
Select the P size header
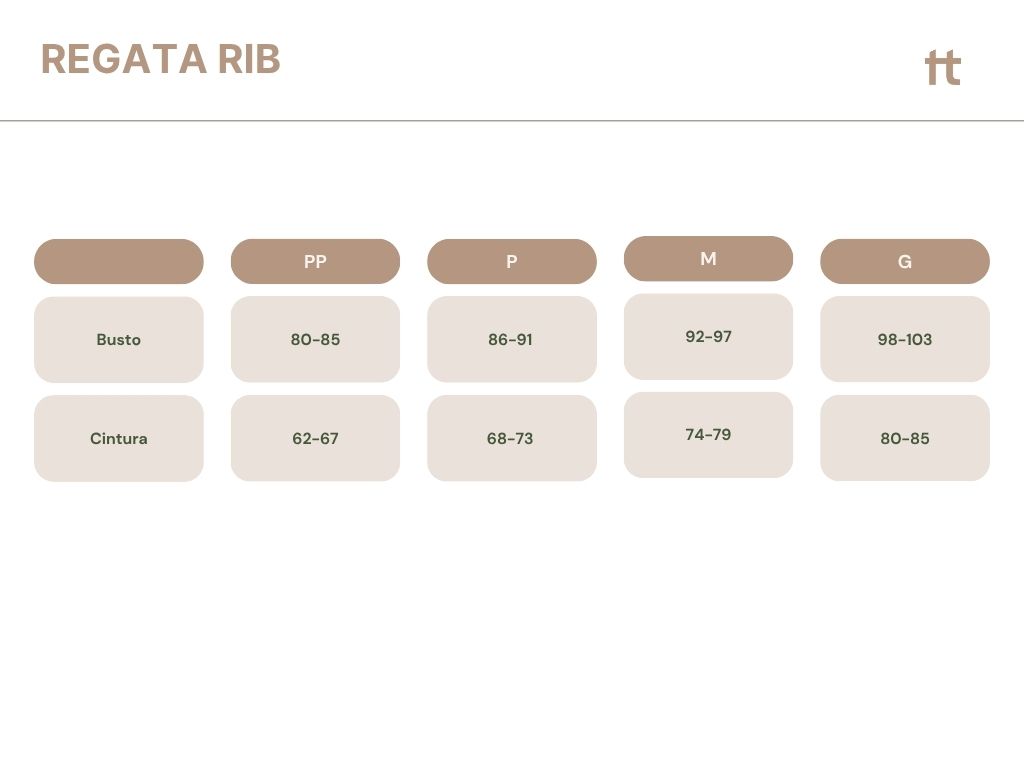click(x=512, y=261)
